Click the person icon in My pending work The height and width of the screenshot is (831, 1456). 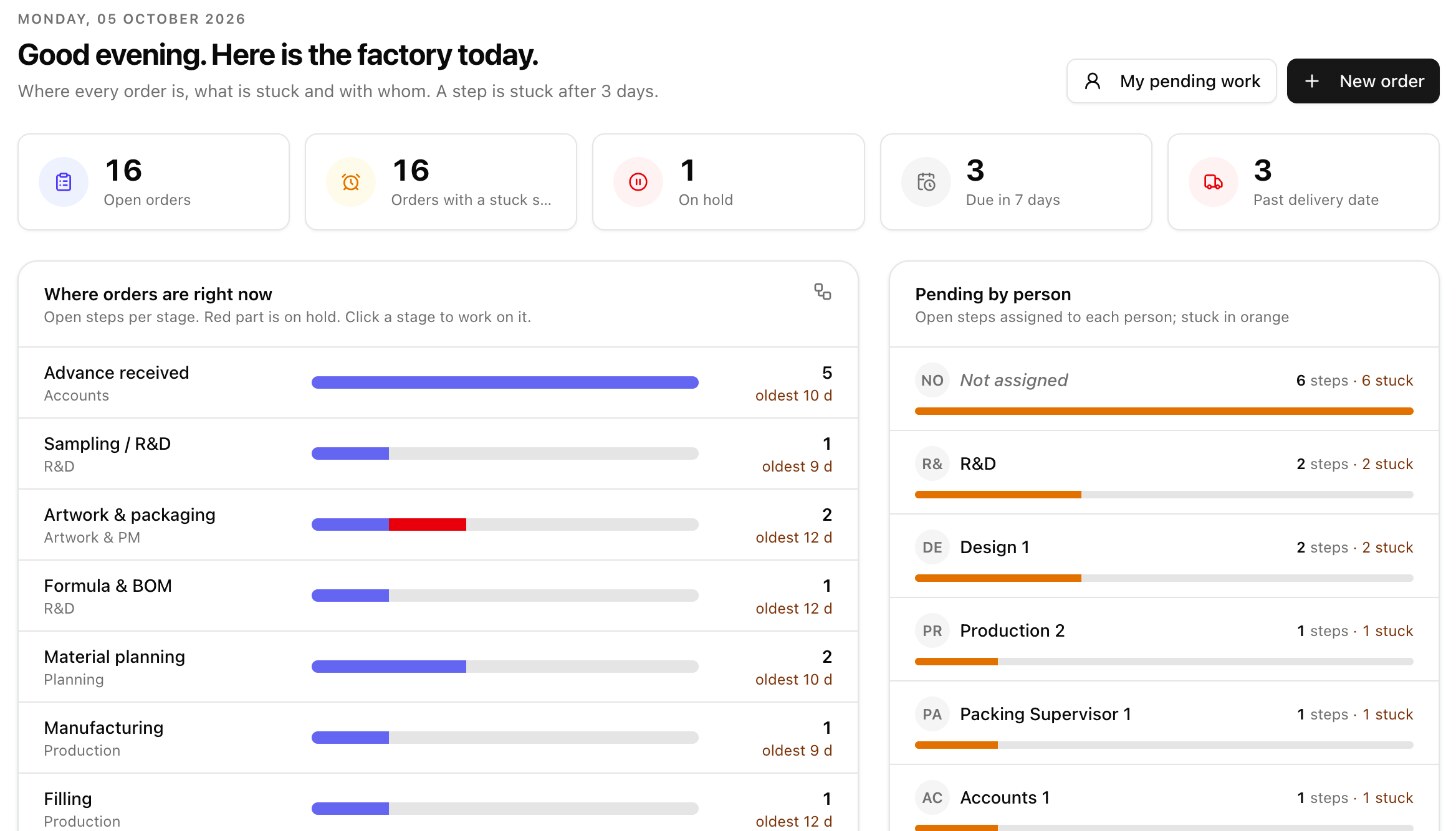[1093, 81]
